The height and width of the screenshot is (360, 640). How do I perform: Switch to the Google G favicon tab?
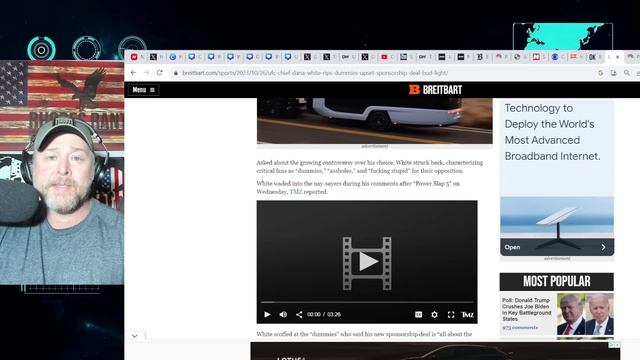pos(173,57)
